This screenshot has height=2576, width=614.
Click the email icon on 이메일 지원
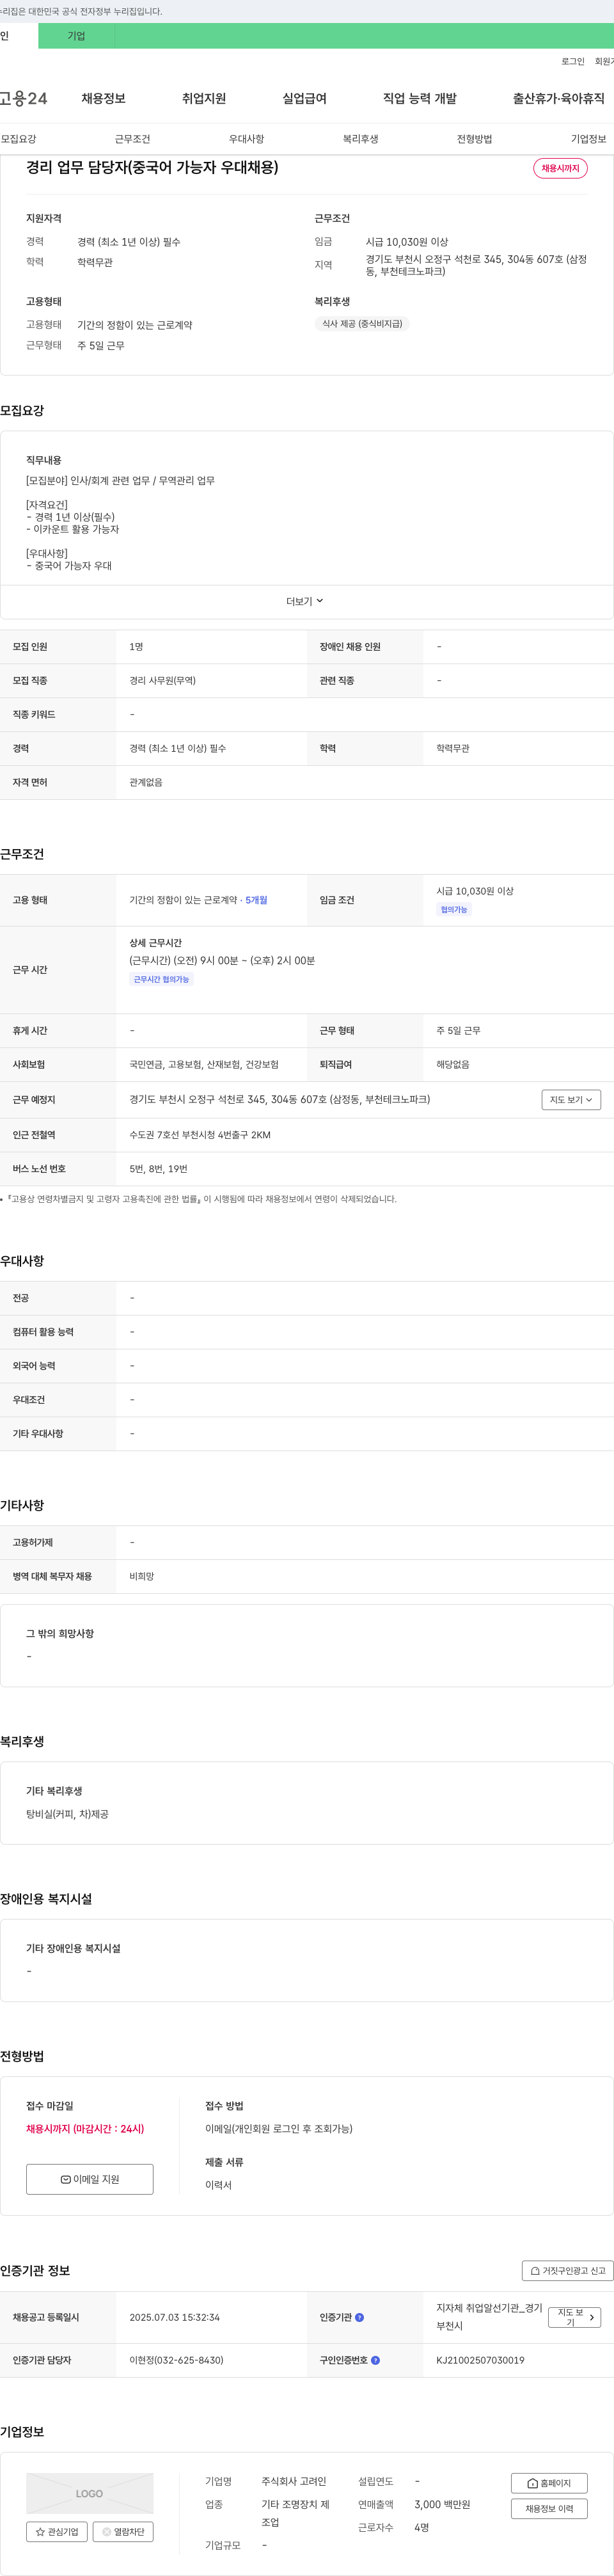tap(66, 2179)
